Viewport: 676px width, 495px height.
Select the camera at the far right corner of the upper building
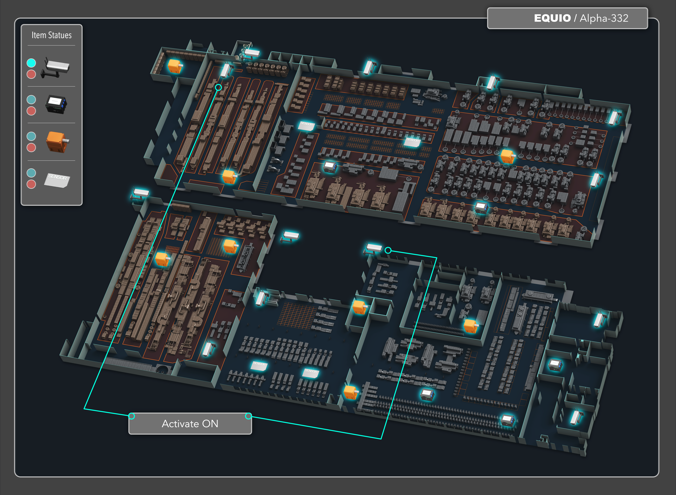point(614,117)
